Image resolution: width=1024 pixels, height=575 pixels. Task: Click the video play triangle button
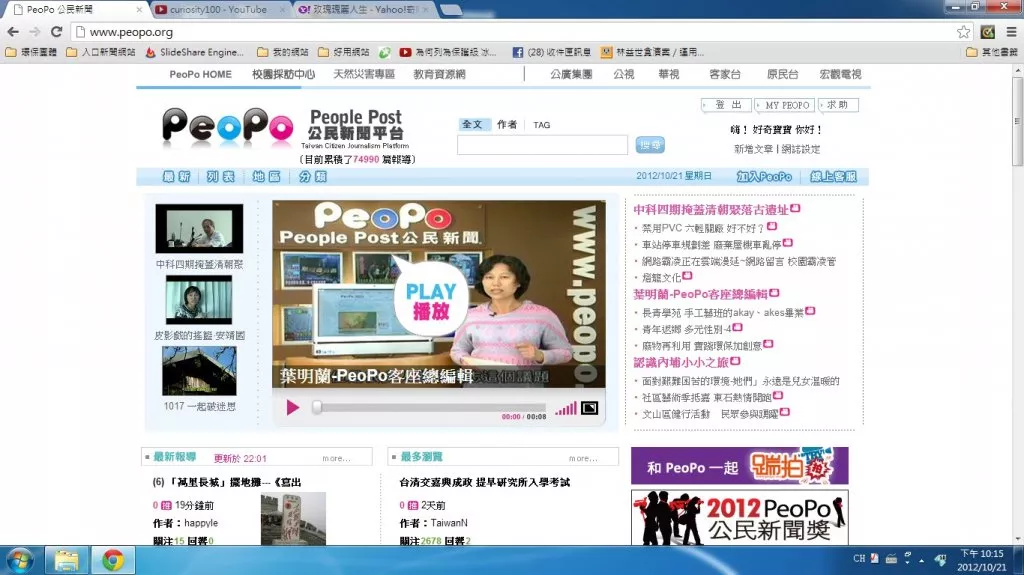293,408
